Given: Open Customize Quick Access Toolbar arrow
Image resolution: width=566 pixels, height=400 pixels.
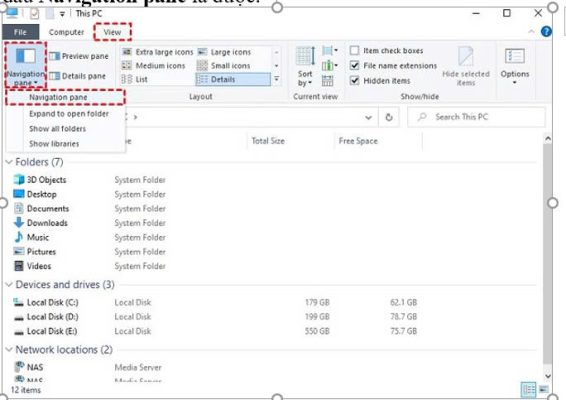Looking at the screenshot, I should [x=62, y=14].
